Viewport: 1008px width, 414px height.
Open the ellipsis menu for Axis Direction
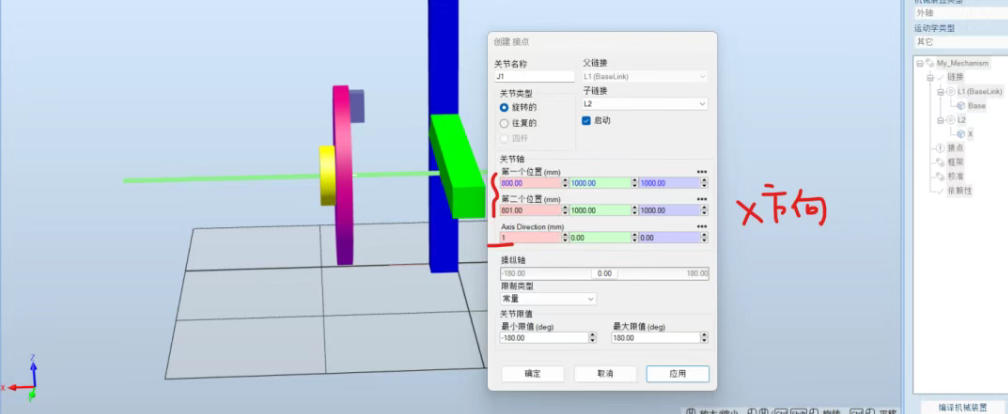click(x=702, y=227)
